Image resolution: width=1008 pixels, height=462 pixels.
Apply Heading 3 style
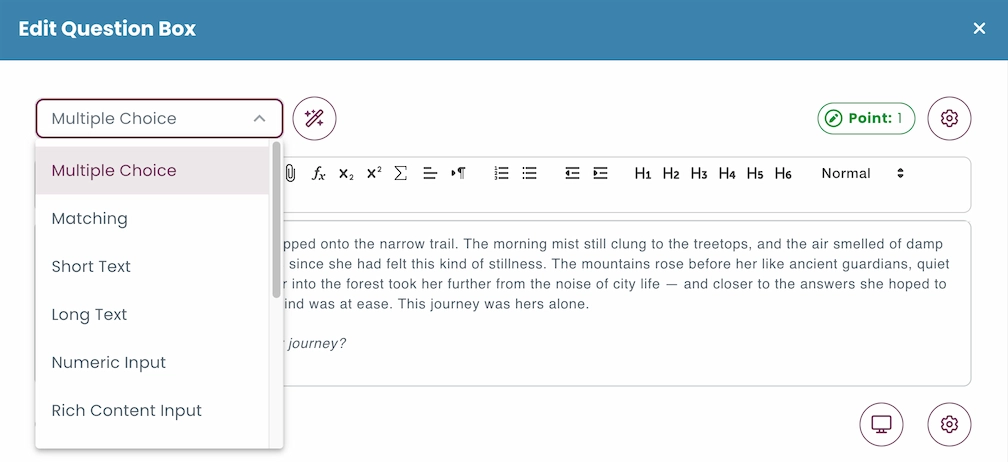[699, 173]
